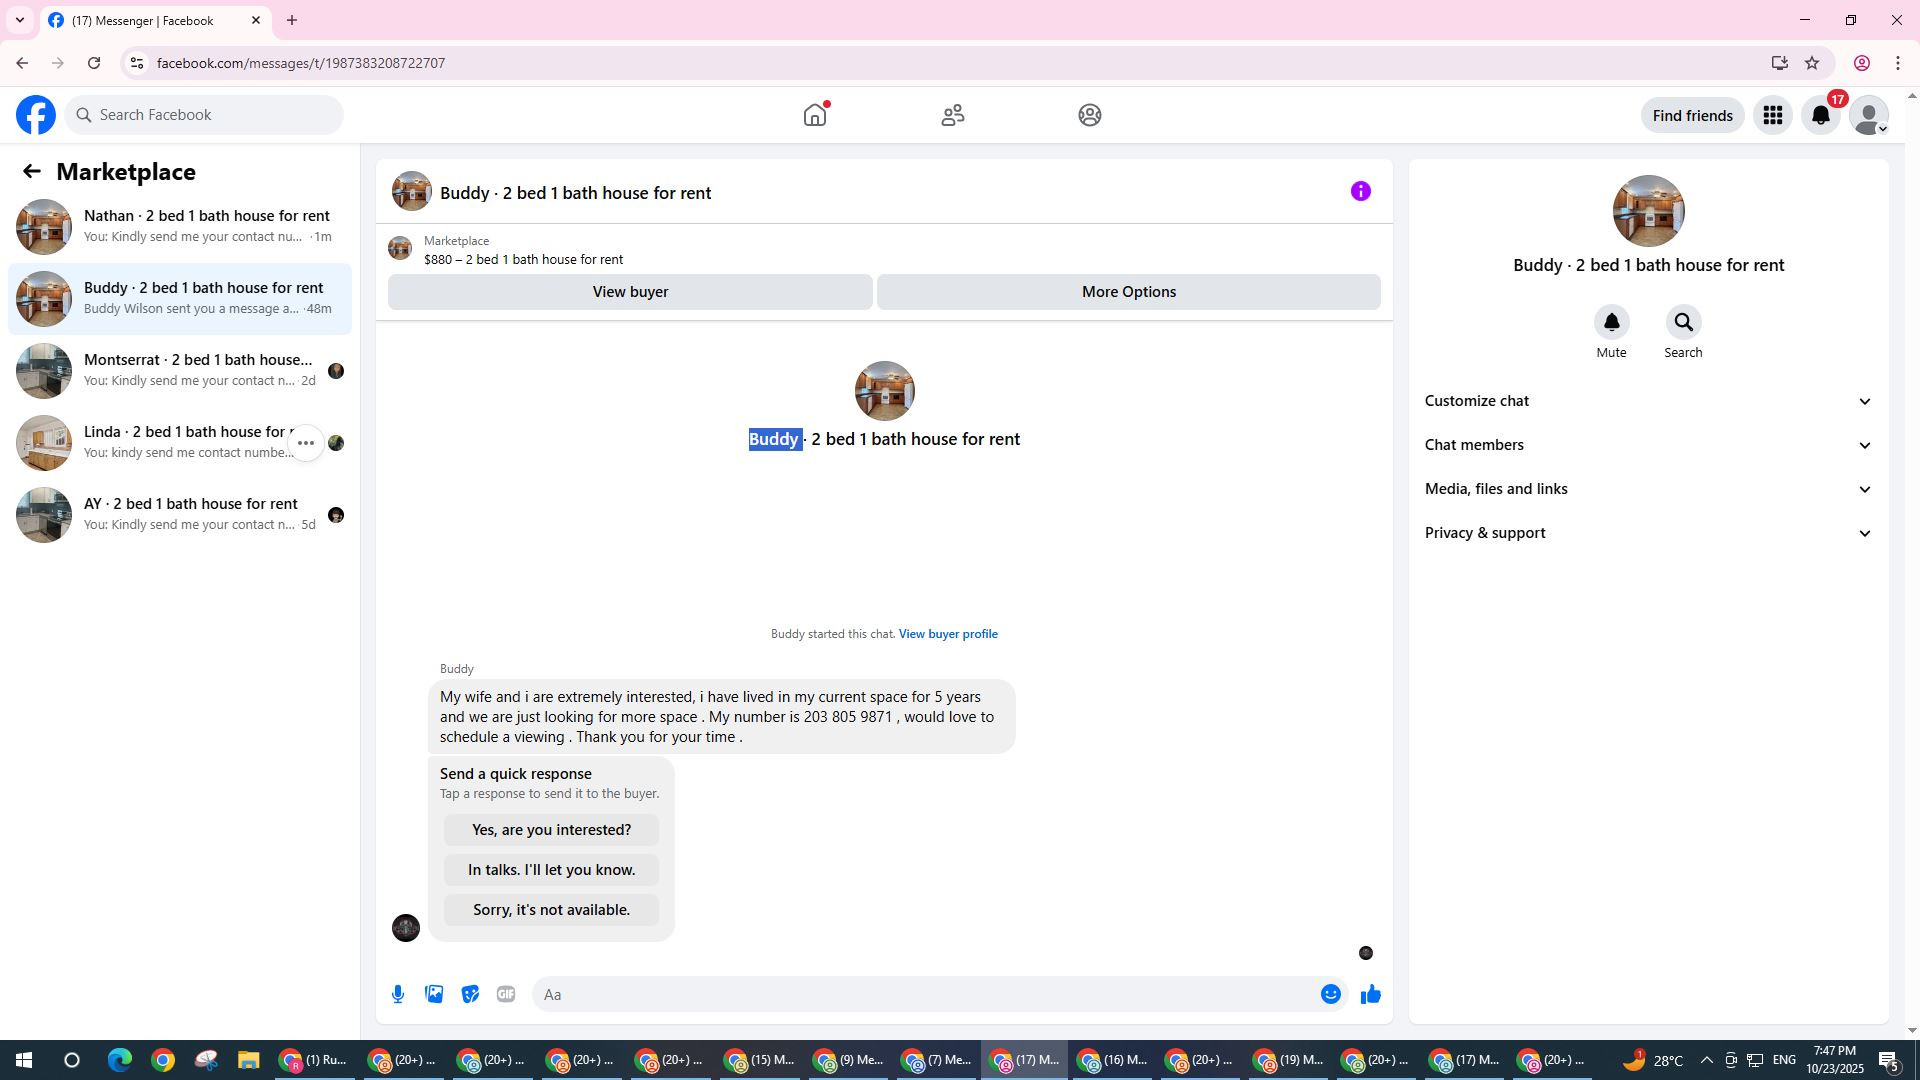Click the voice clip microphone icon

(x=398, y=994)
